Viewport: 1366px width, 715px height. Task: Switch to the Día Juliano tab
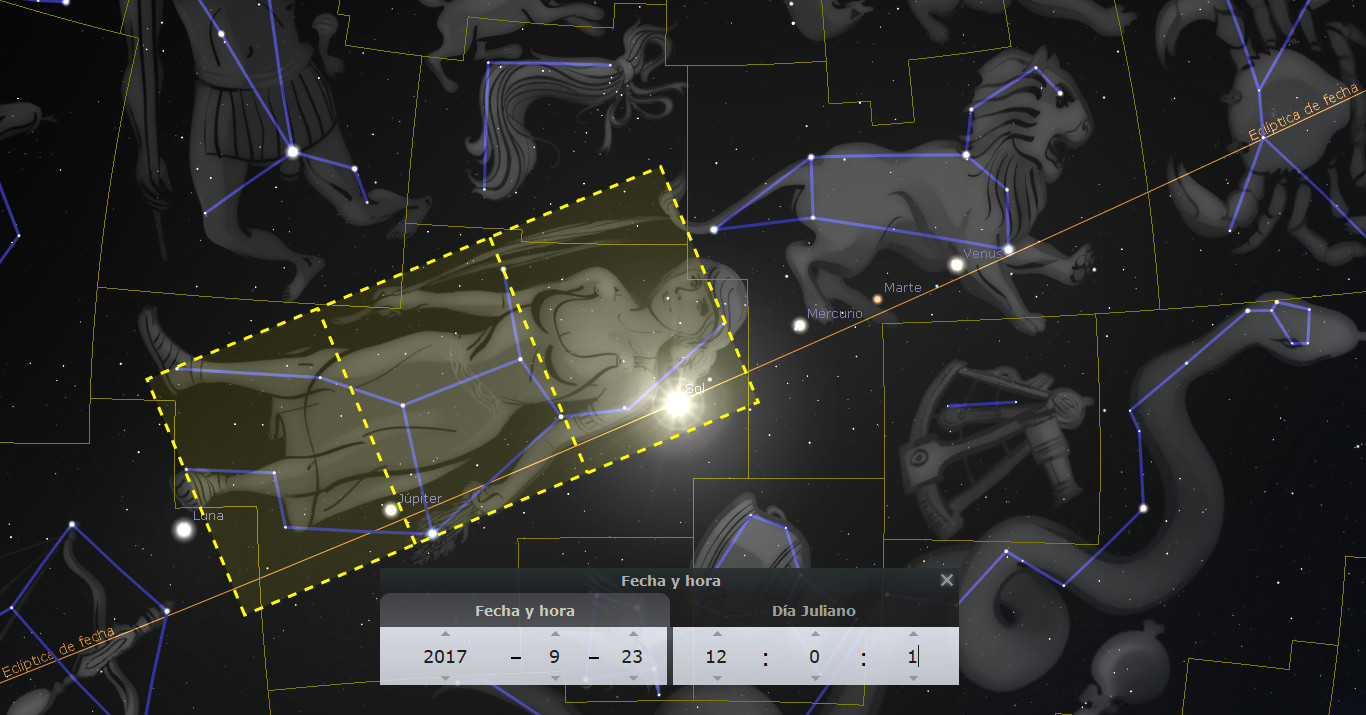click(x=813, y=611)
